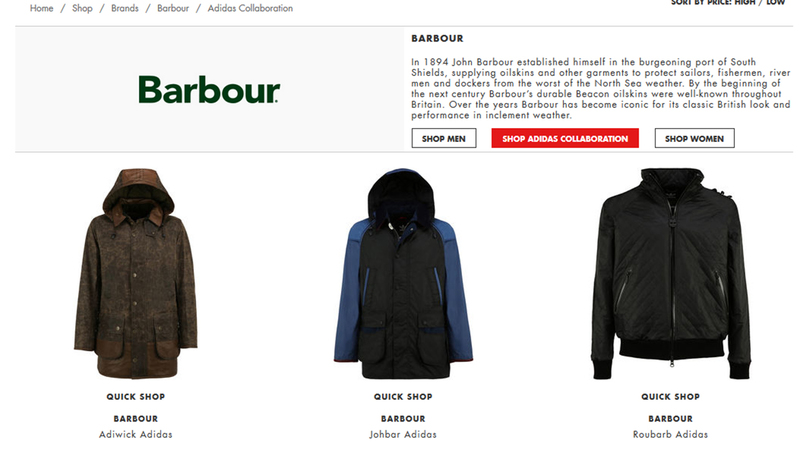
Task: Open the black quilted Roubarb jacket image
Action: point(670,274)
